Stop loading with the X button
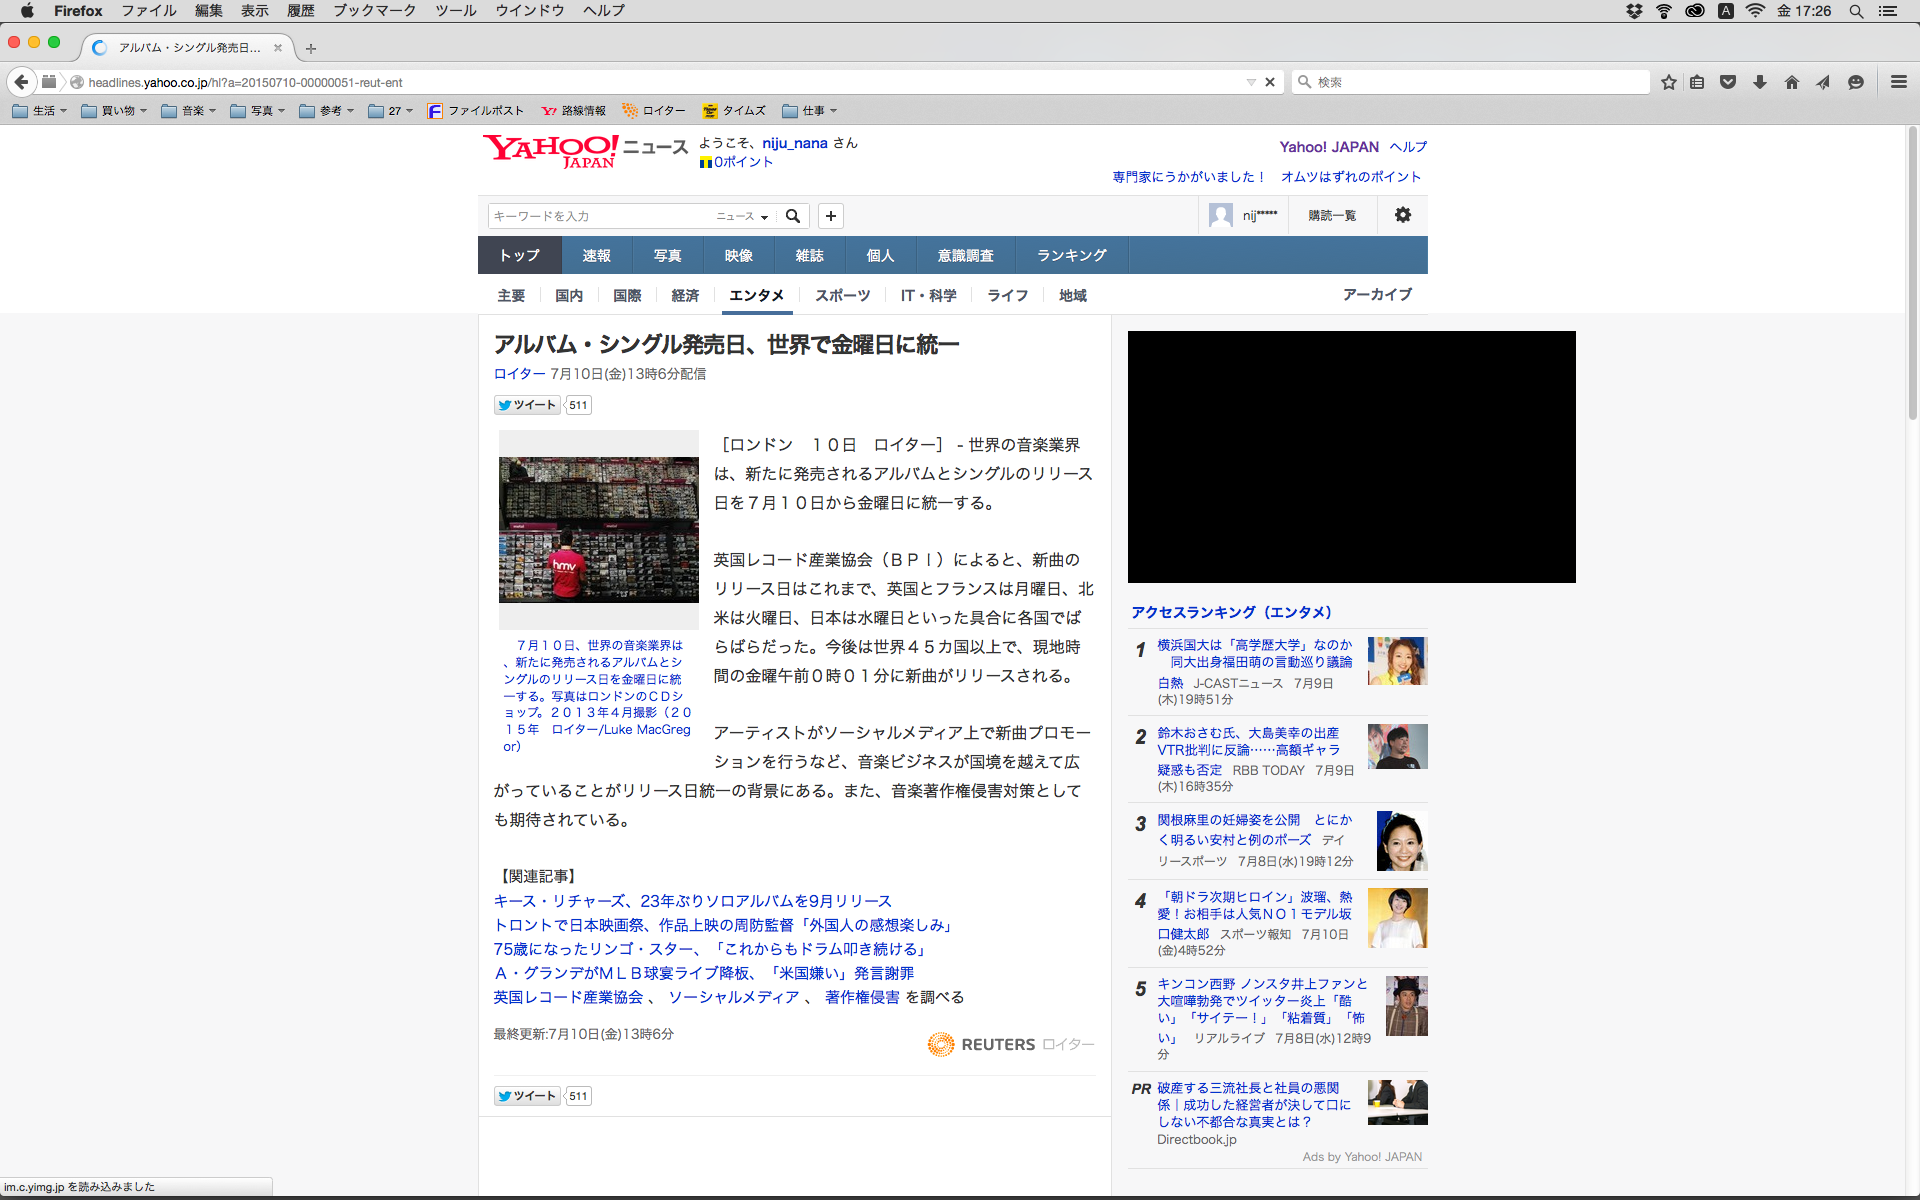The image size is (1920, 1200). 1270,82
